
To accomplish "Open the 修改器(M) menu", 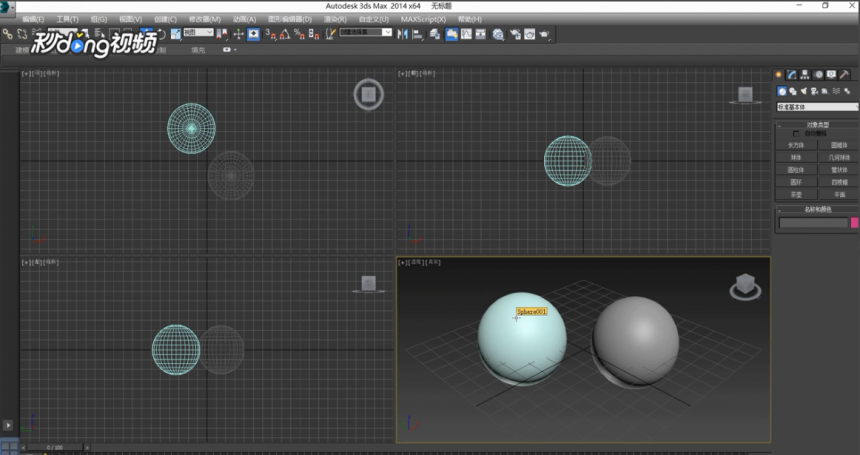I will point(205,19).
